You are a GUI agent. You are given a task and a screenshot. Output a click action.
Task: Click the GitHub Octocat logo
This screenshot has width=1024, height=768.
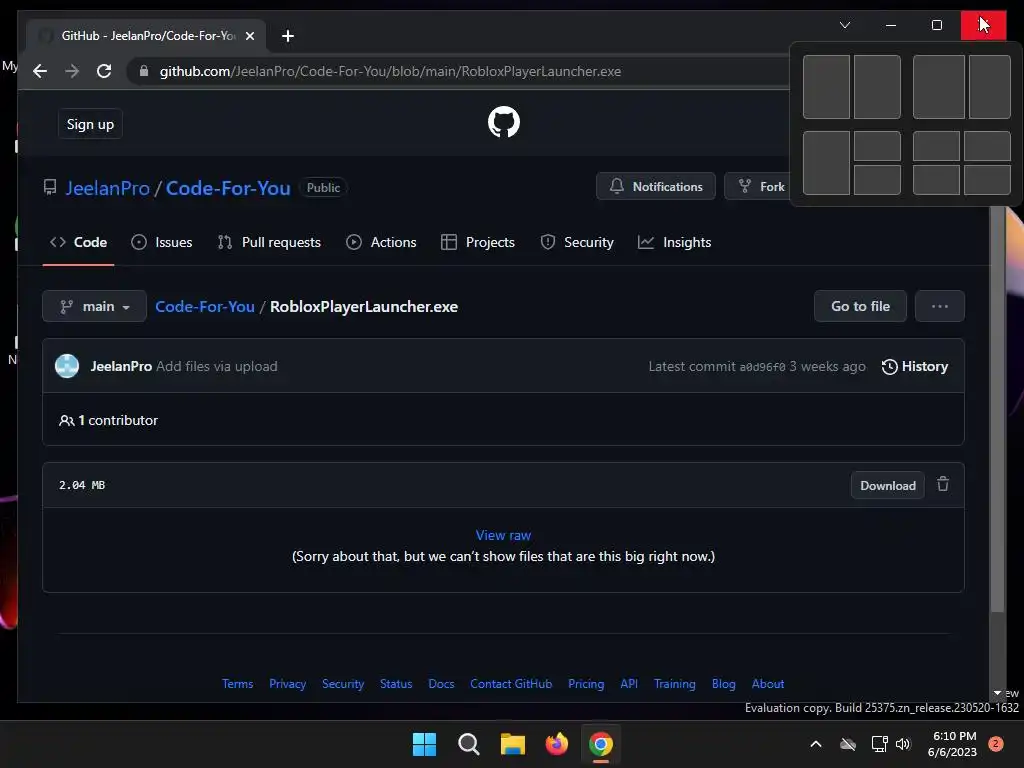click(504, 122)
